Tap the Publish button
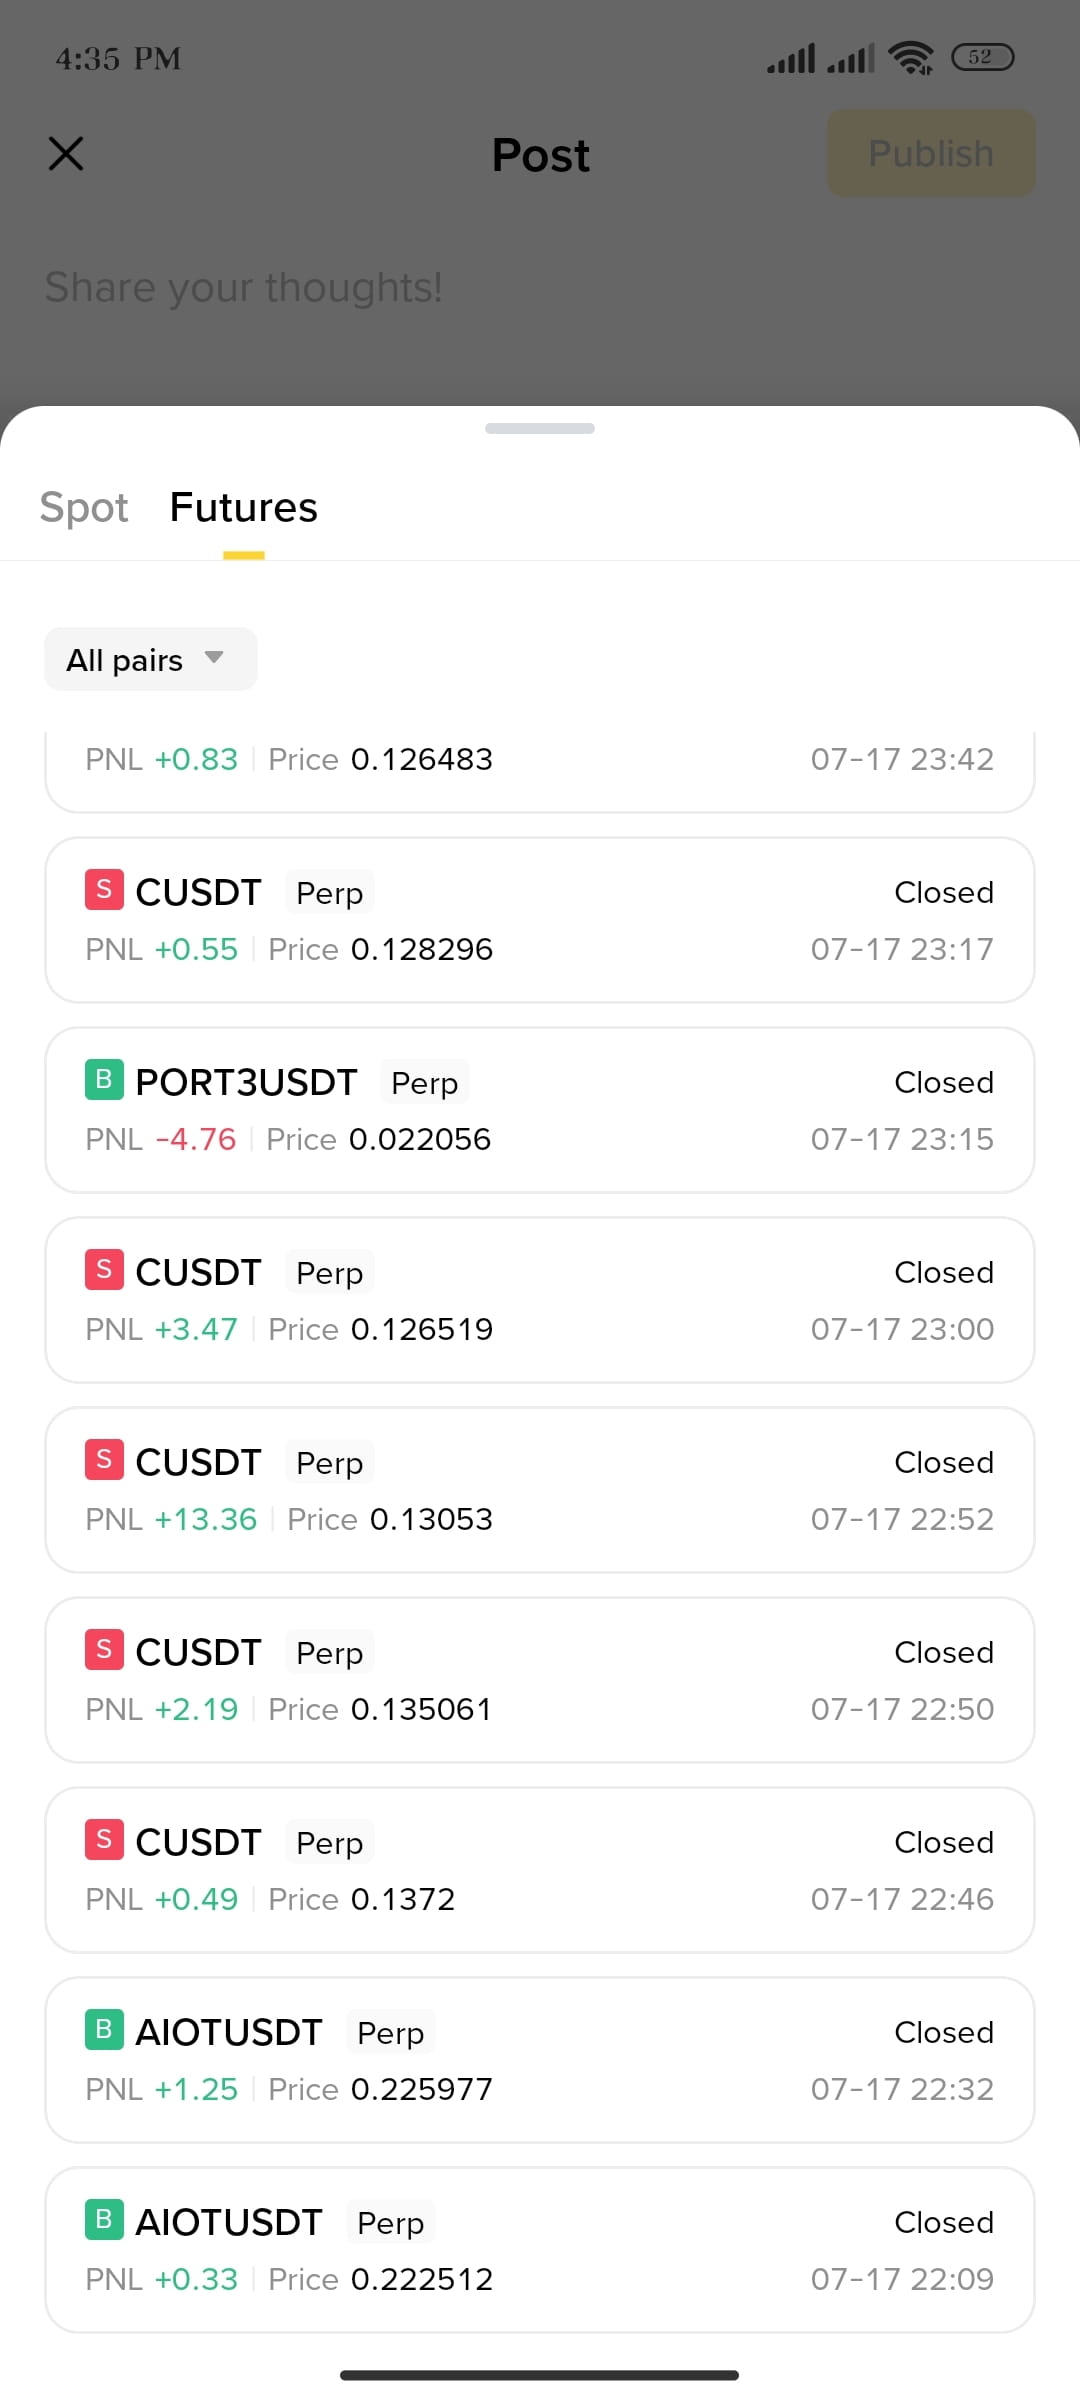1080x2400 pixels. tap(931, 153)
